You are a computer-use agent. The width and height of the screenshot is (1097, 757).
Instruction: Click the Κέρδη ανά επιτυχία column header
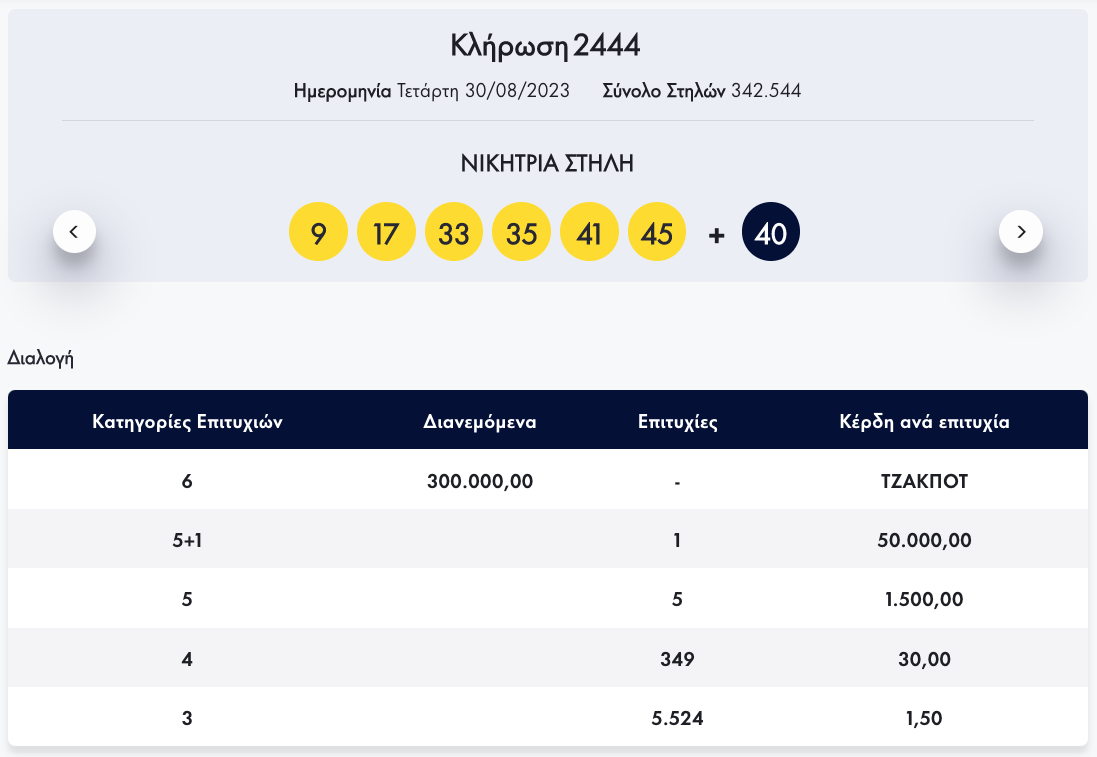(x=924, y=421)
